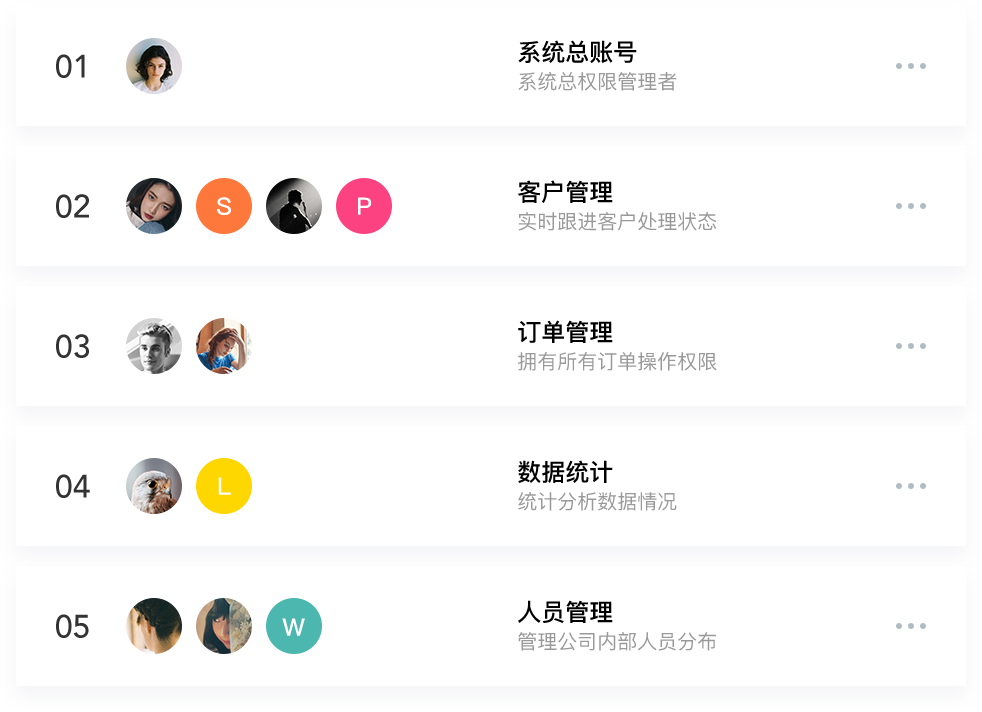Open the 客户管理 role title

(x=565, y=192)
